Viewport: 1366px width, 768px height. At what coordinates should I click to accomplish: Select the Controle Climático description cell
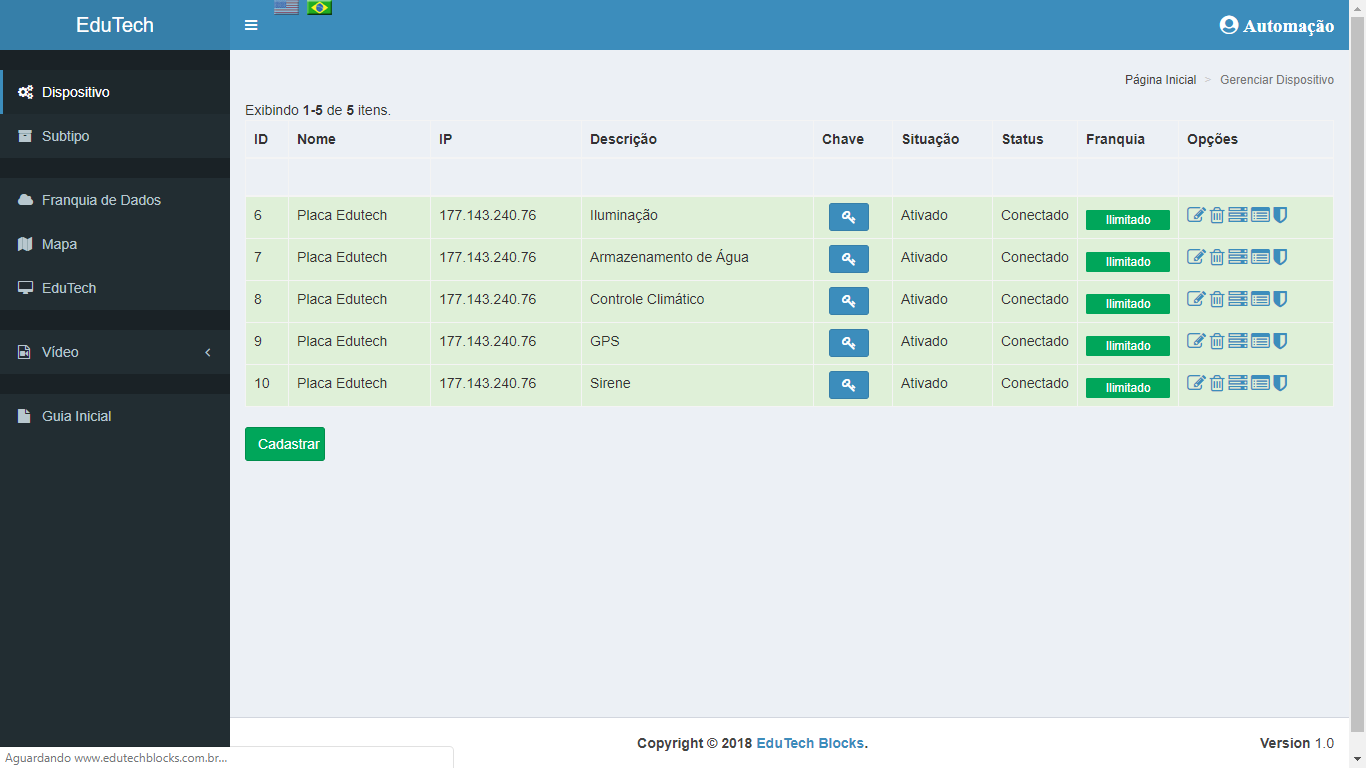point(697,301)
